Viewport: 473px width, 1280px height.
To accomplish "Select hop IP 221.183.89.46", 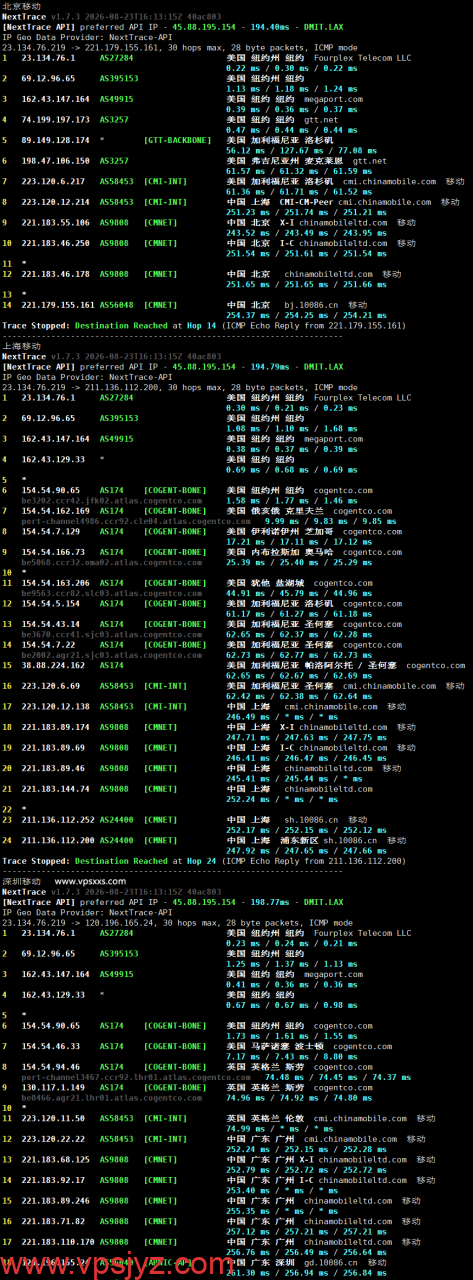I will (53, 768).
